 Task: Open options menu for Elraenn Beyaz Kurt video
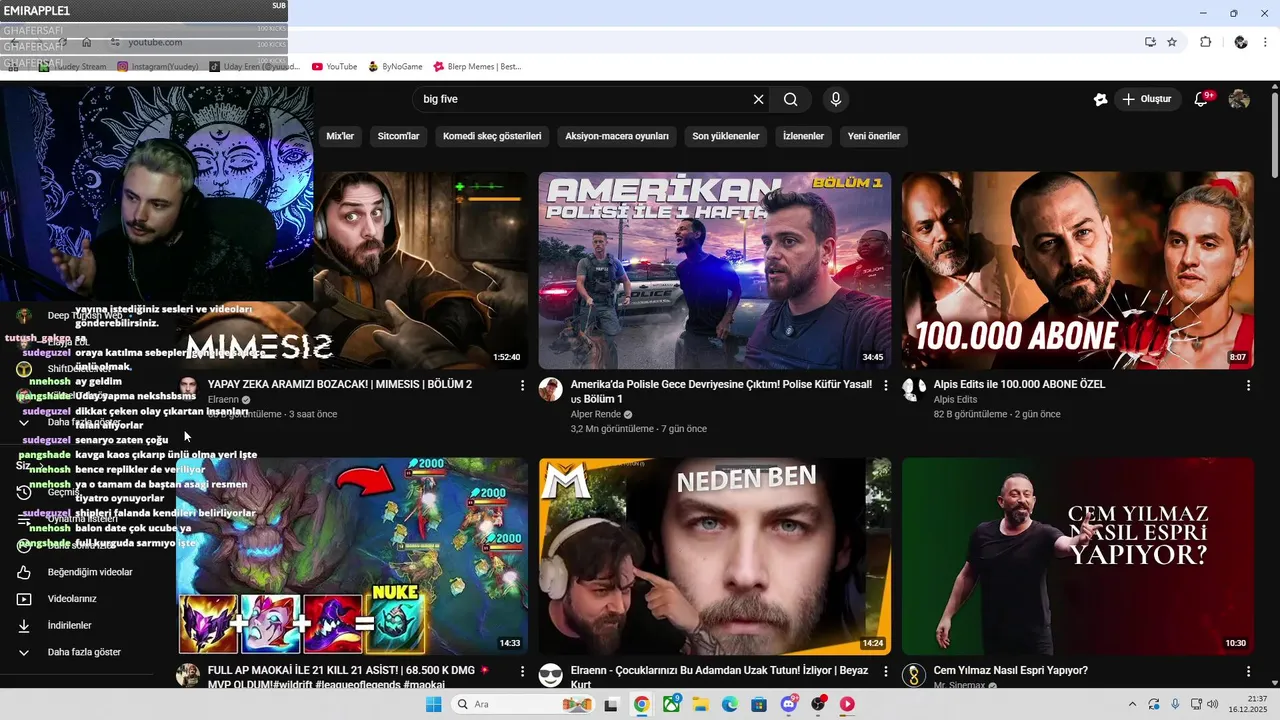(885, 671)
